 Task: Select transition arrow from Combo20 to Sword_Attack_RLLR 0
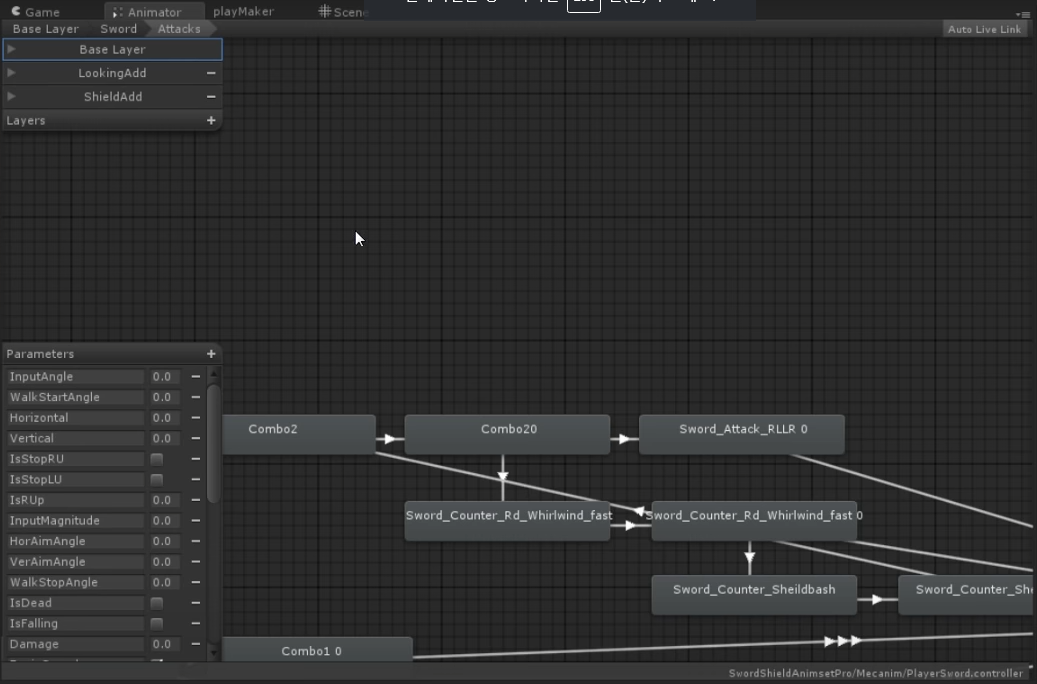tap(624, 439)
